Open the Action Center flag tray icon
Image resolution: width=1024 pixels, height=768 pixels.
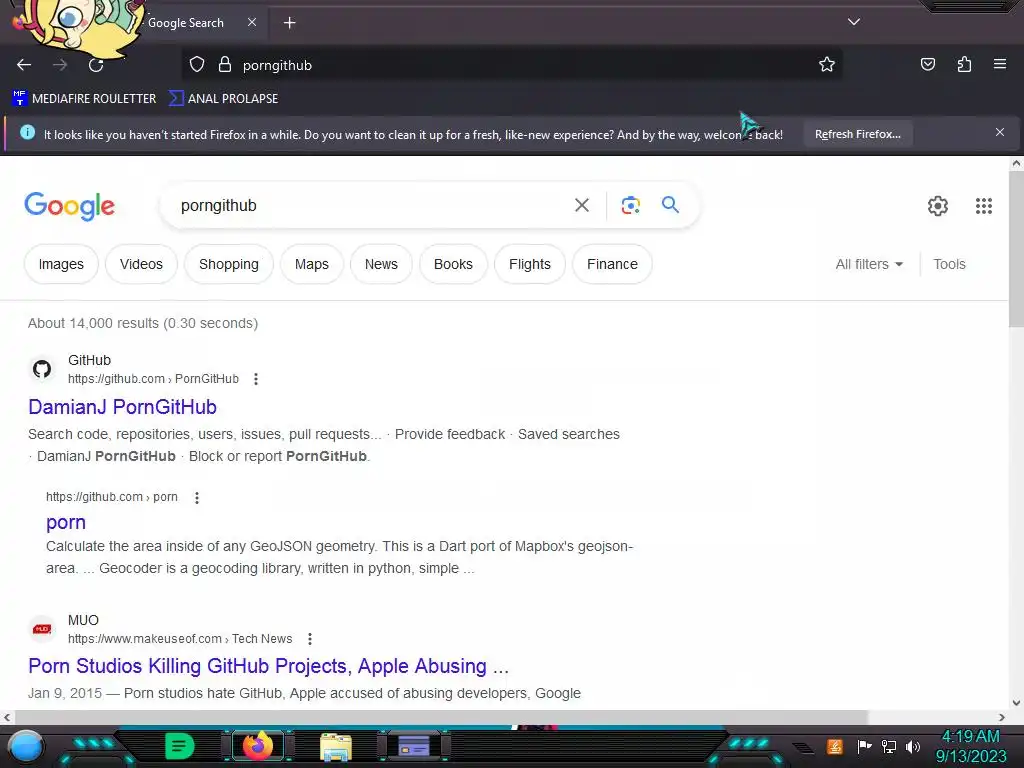coord(864,746)
